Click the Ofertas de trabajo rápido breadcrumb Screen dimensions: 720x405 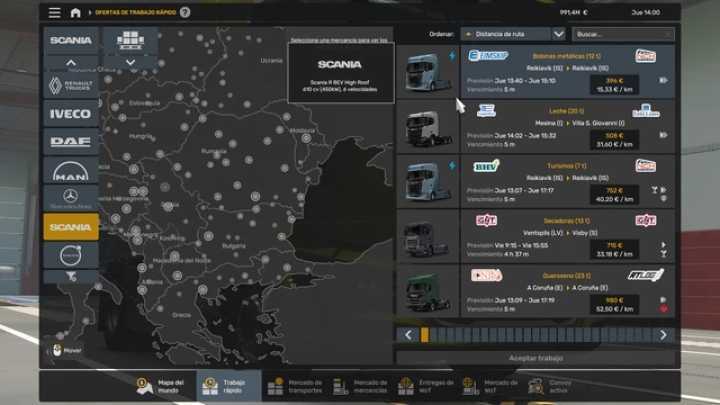tap(135, 12)
